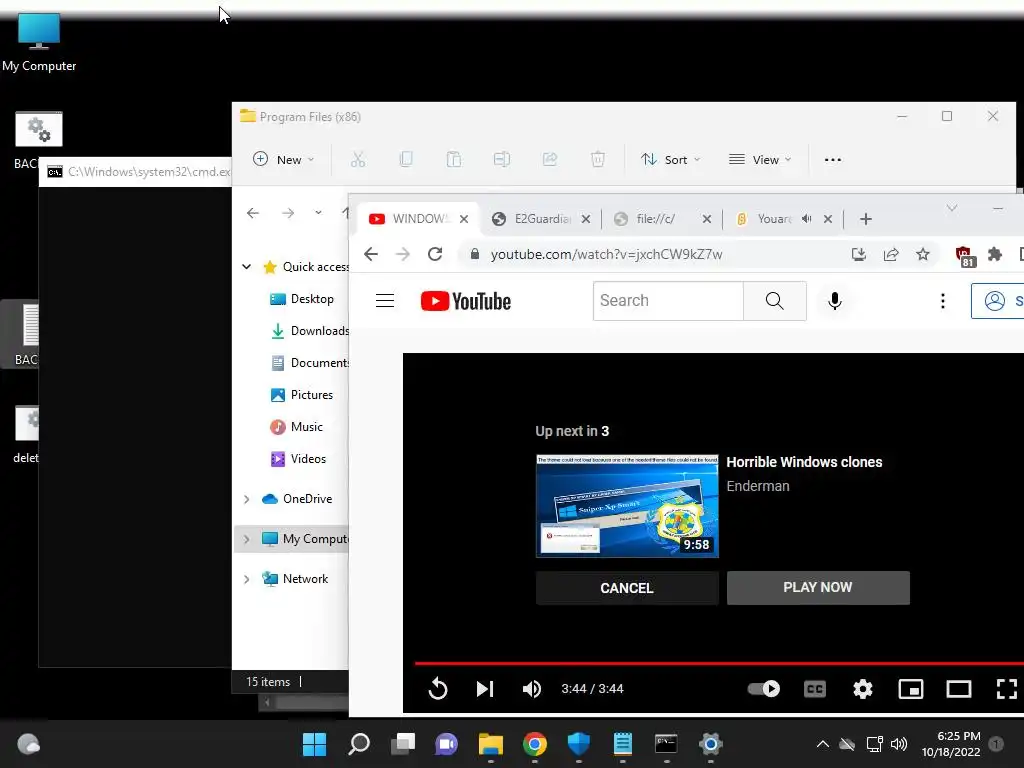Viewport: 1024px width, 768px height.
Task: Open YouTube settings three-dot menu
Action: point(942,300)
